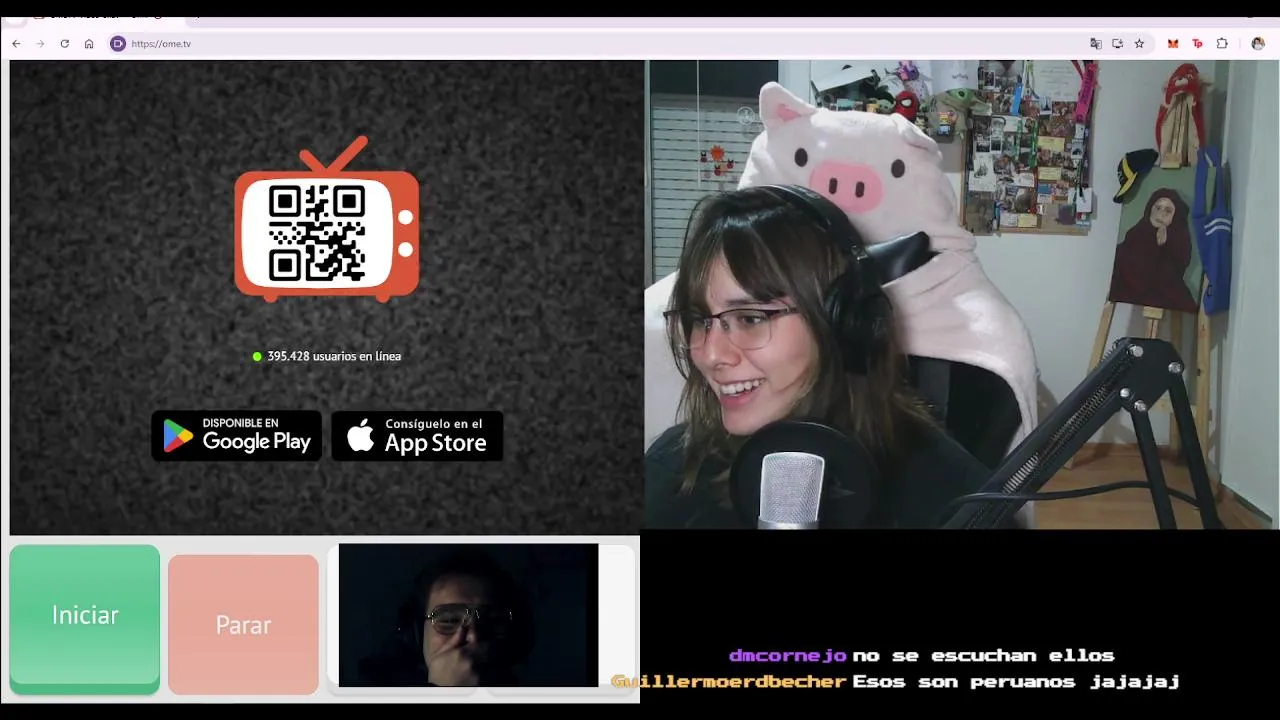Click the green Iniciar button

pyautogui.click(x=85, y=619)
